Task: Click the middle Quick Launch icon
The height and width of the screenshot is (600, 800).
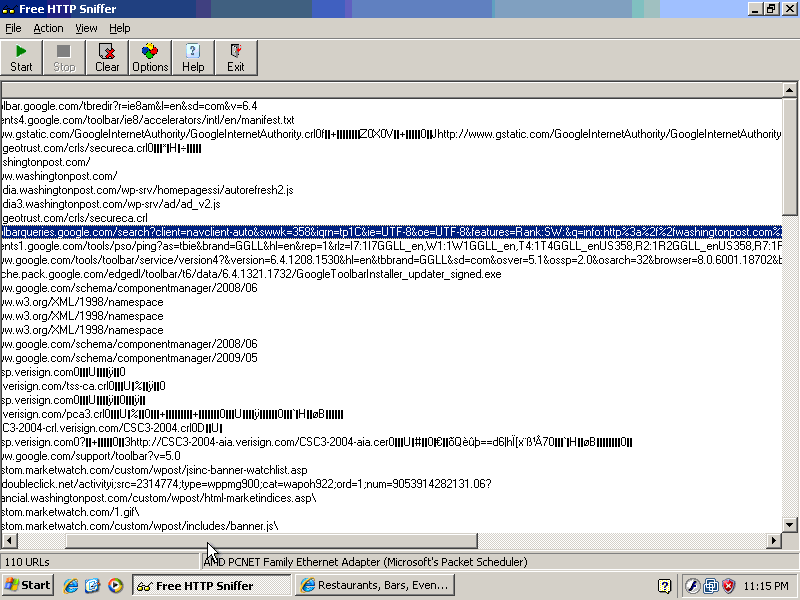Action: (x=93, y=586)
